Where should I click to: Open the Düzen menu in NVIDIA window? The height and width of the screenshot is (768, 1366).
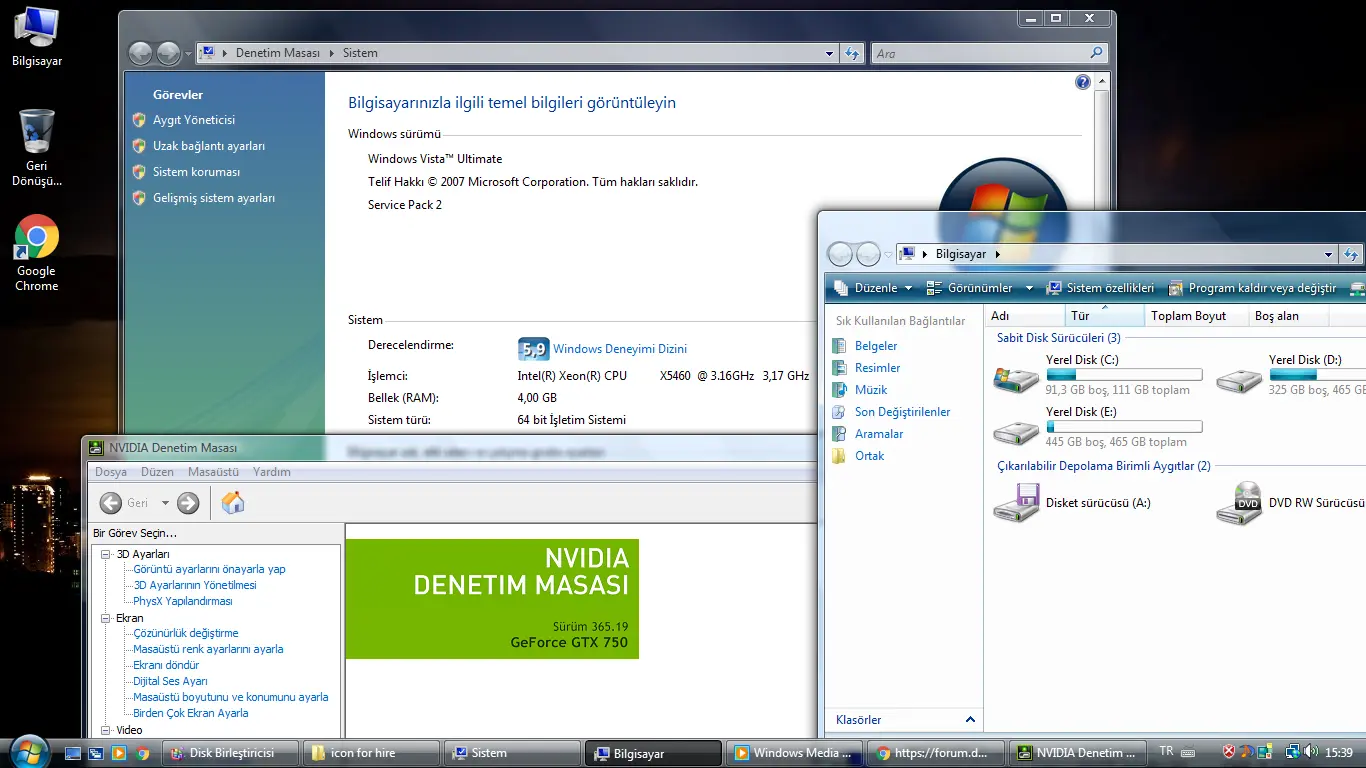pos(157,472)
